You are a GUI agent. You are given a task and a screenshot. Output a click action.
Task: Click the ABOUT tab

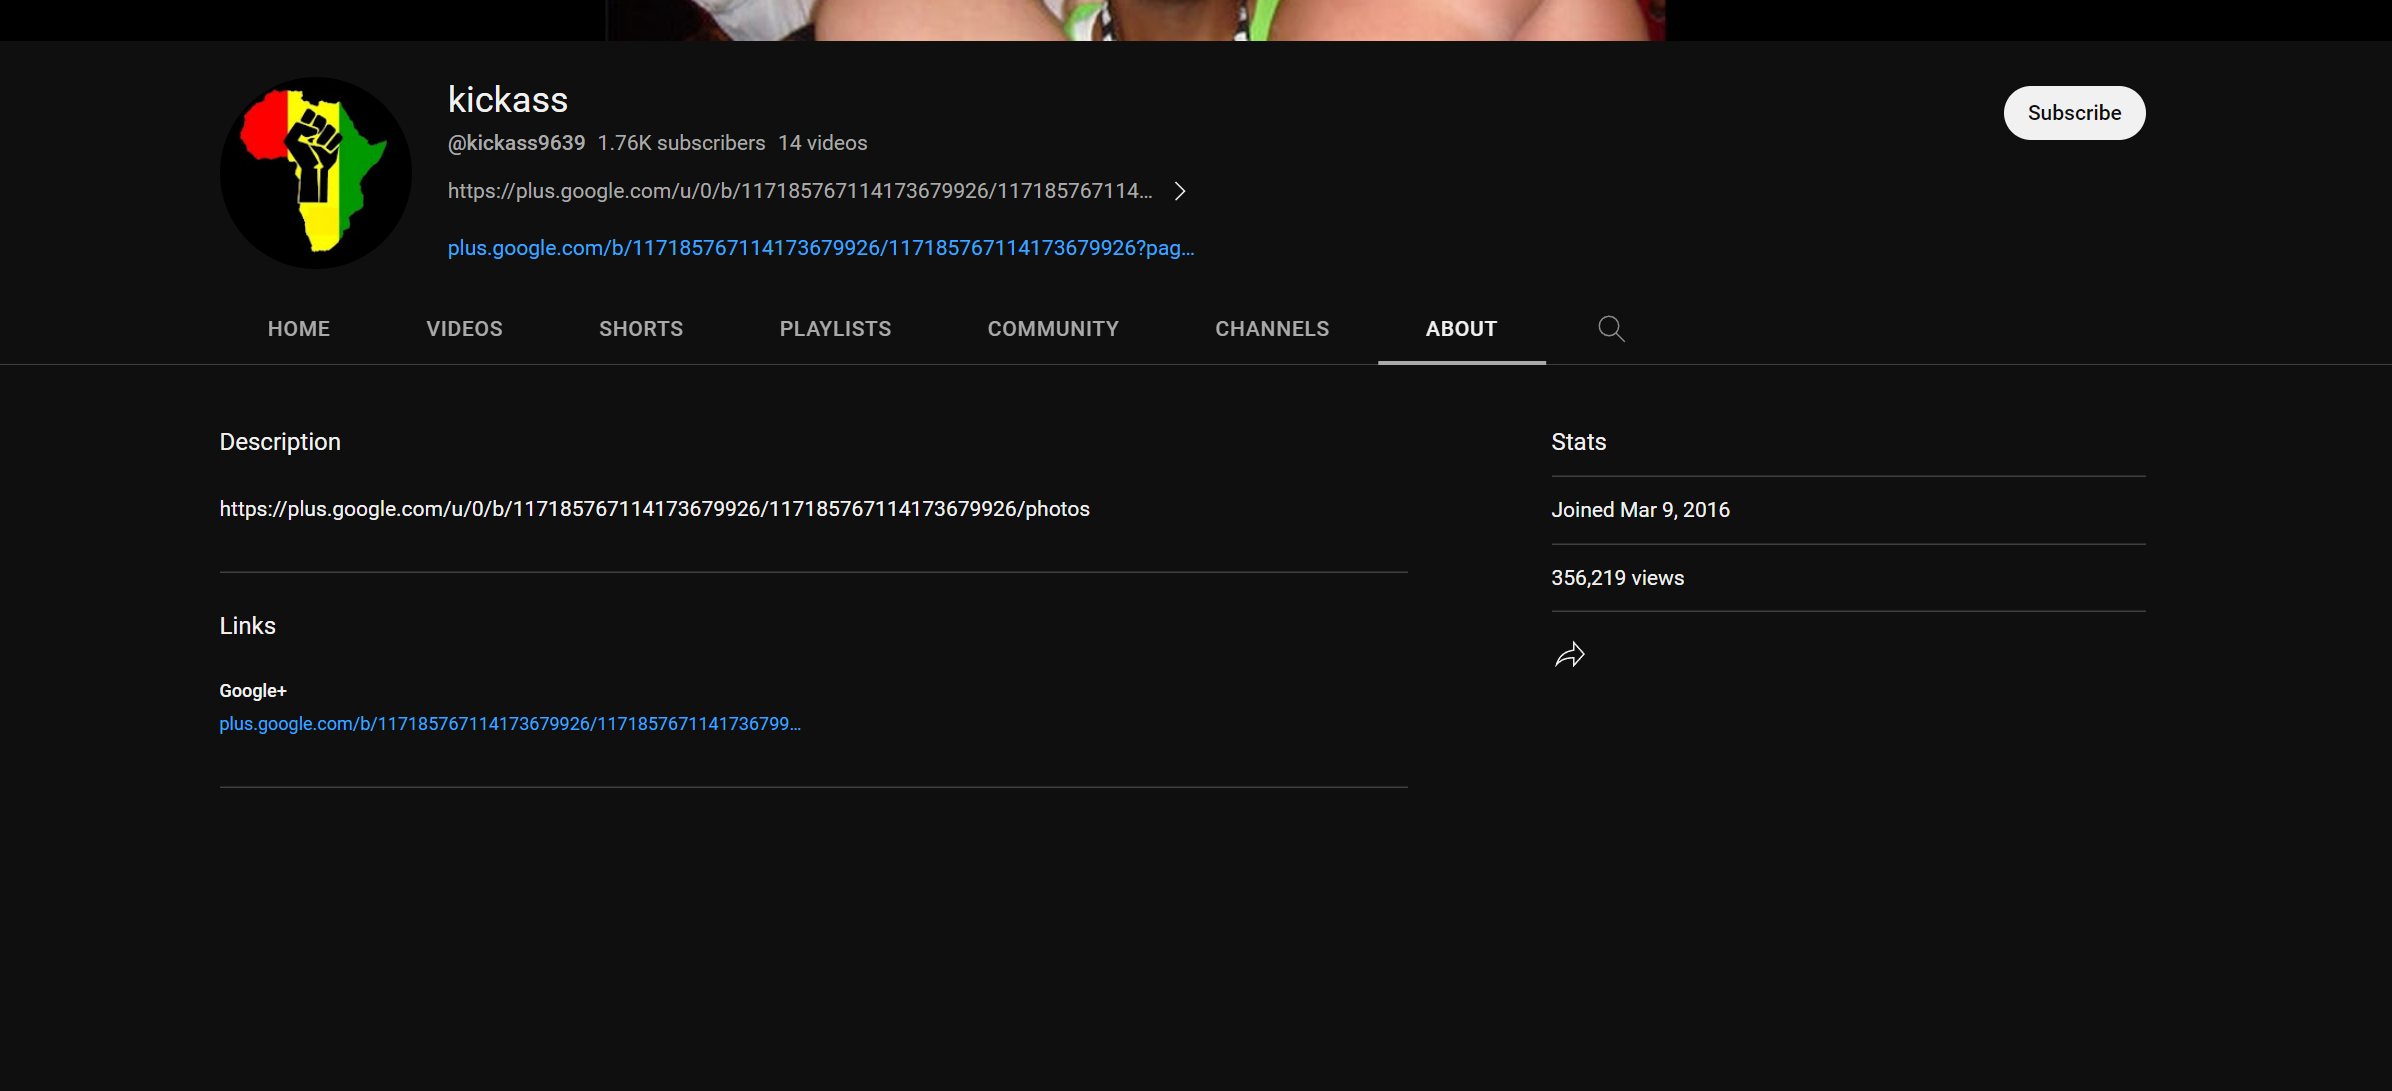(1461, 329)
